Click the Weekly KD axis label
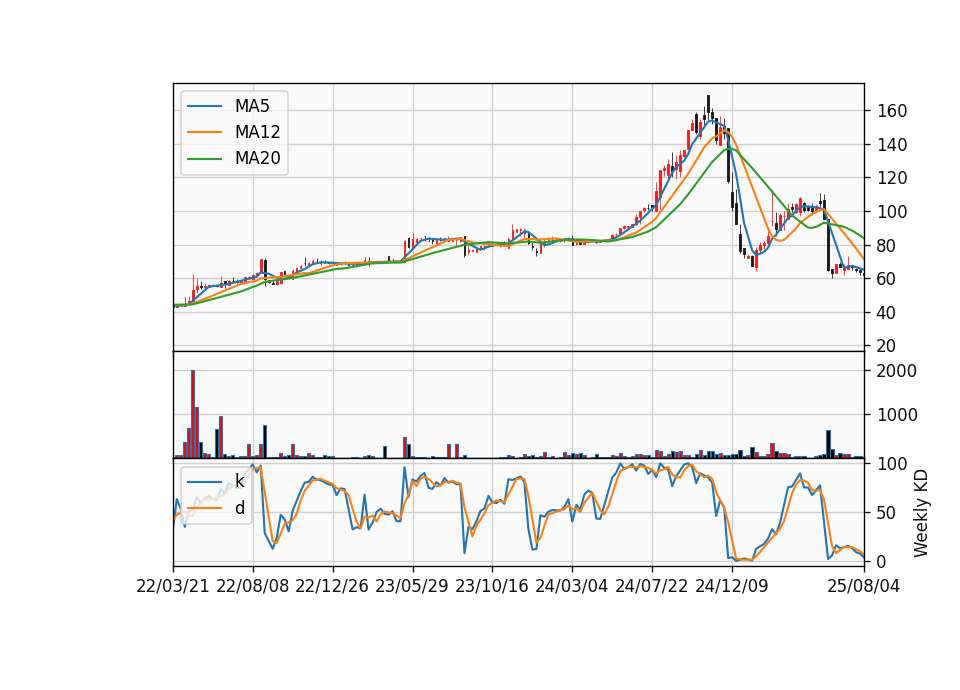960x690 pixels. [920, 513]
